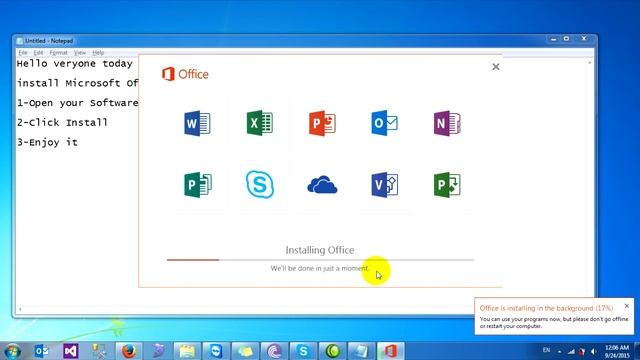The image size is (640, 360).
Task: Open the yellow sticky notes taskbar icon
Action: tap(245, 351)
